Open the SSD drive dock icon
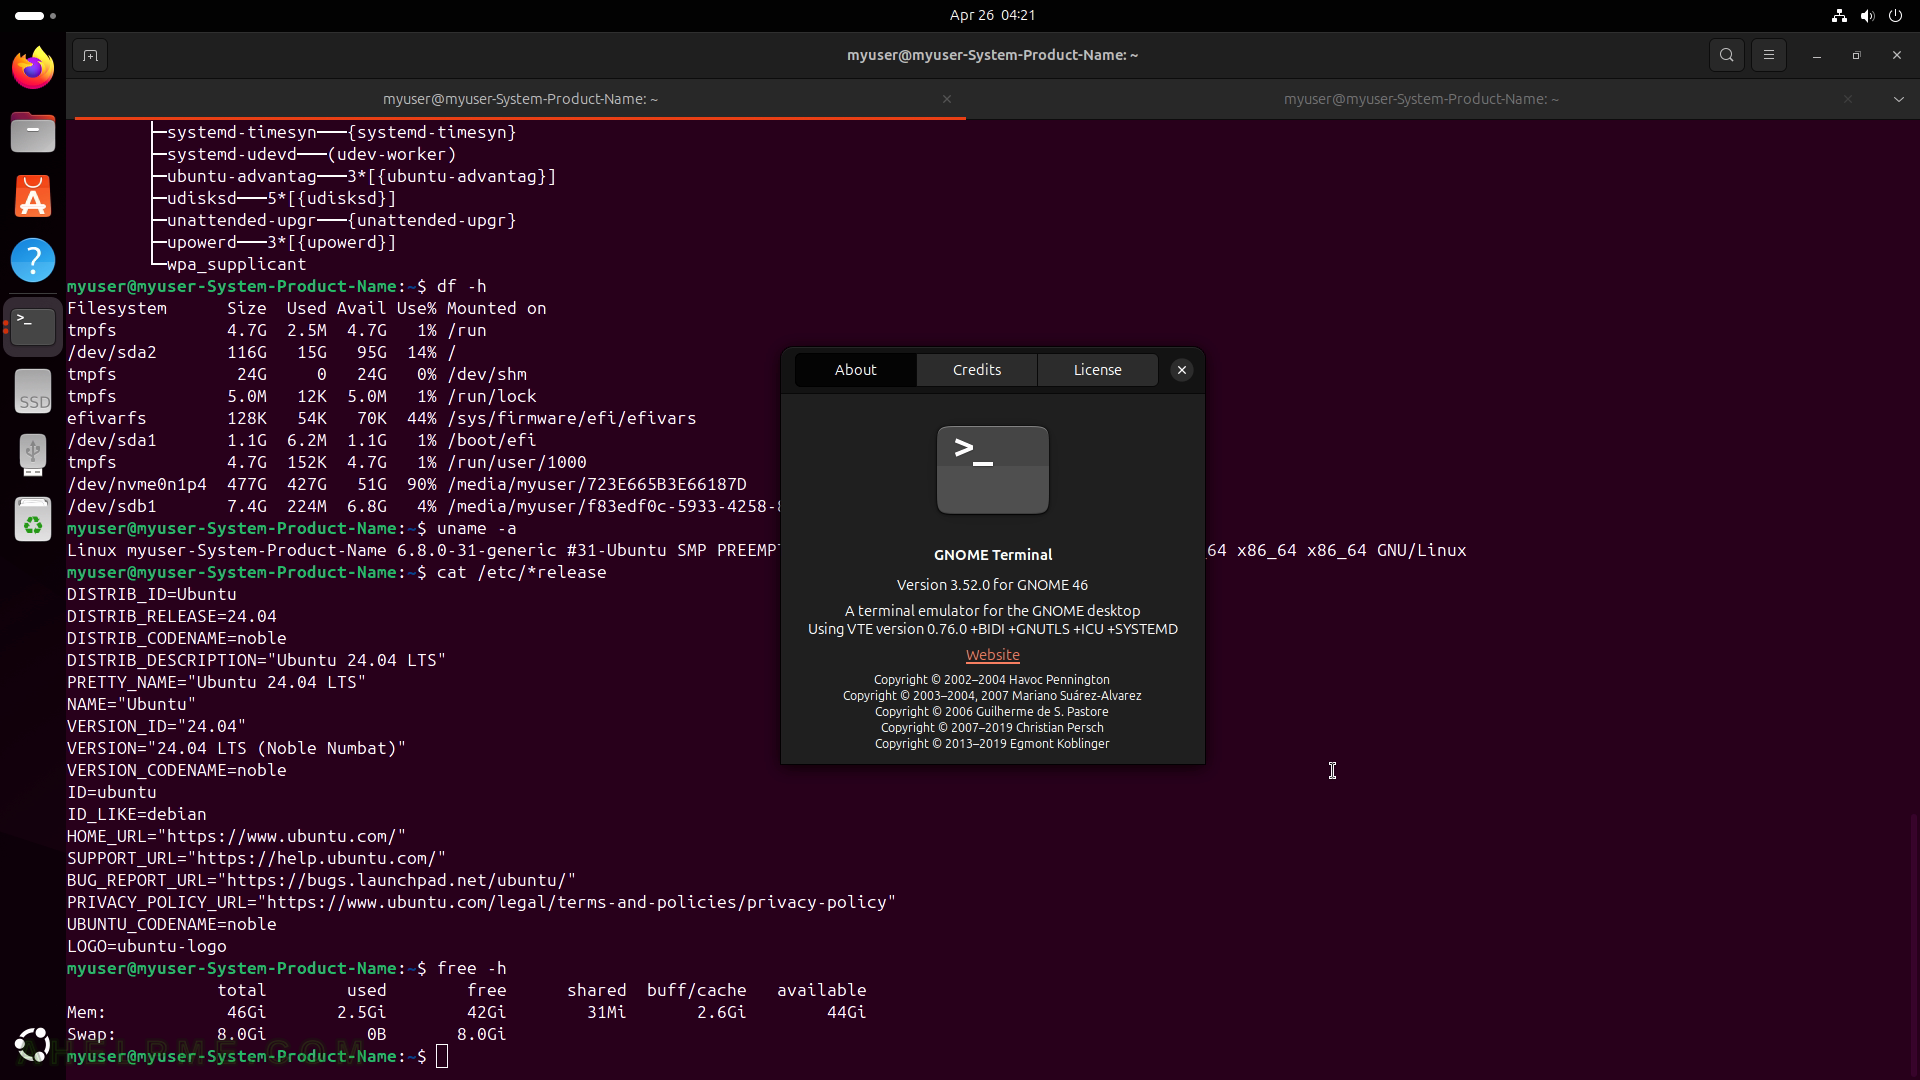 click(x=33, y=391)
